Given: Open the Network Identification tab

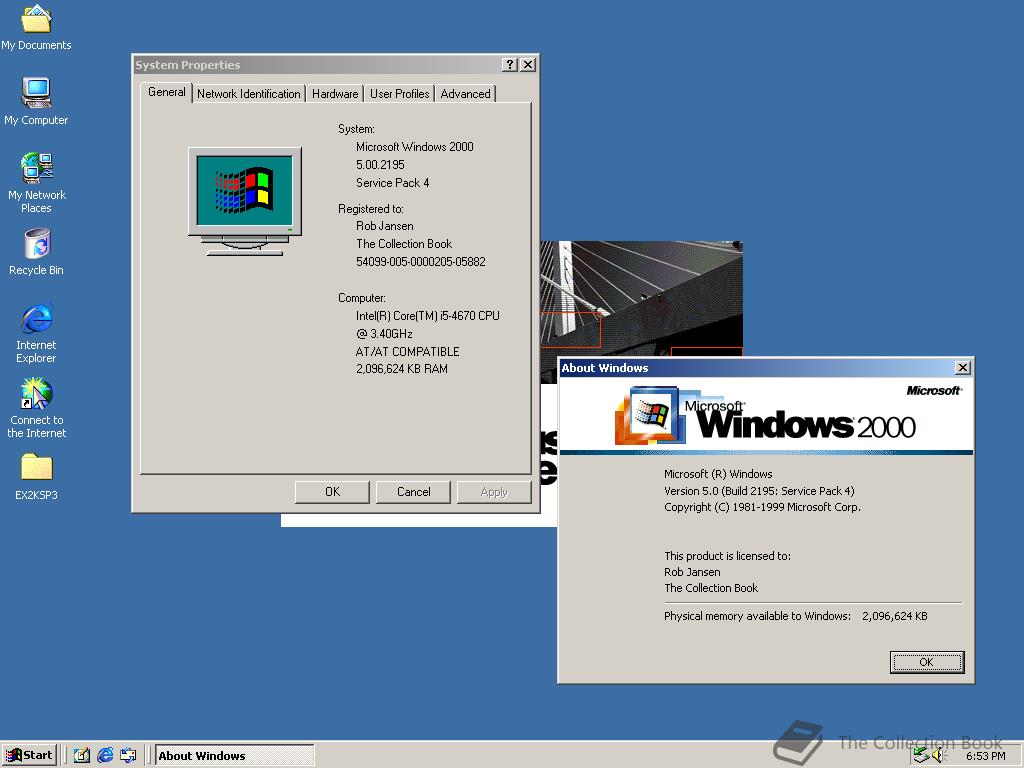Looking at the screenshot, I should [x=249, y=94].
